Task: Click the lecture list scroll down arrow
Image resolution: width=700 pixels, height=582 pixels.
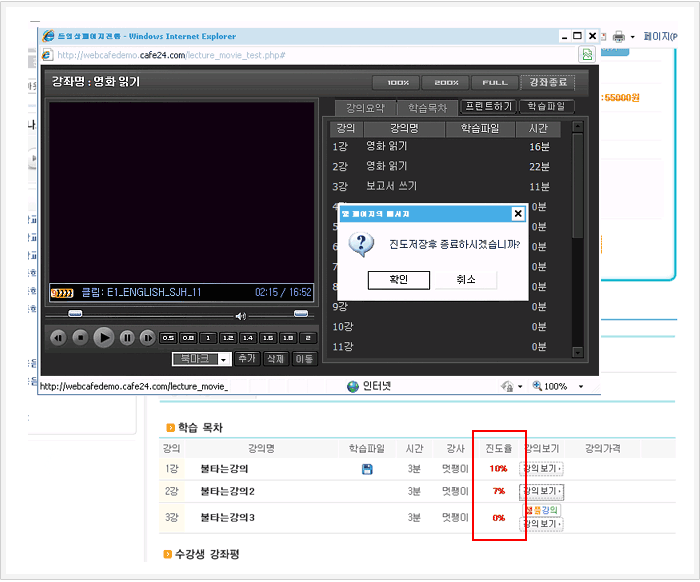Action: [x=578, y=353]
